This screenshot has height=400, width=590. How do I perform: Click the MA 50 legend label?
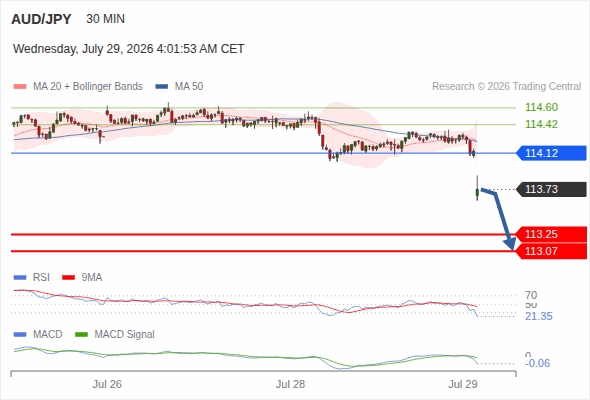coord(189,87)
